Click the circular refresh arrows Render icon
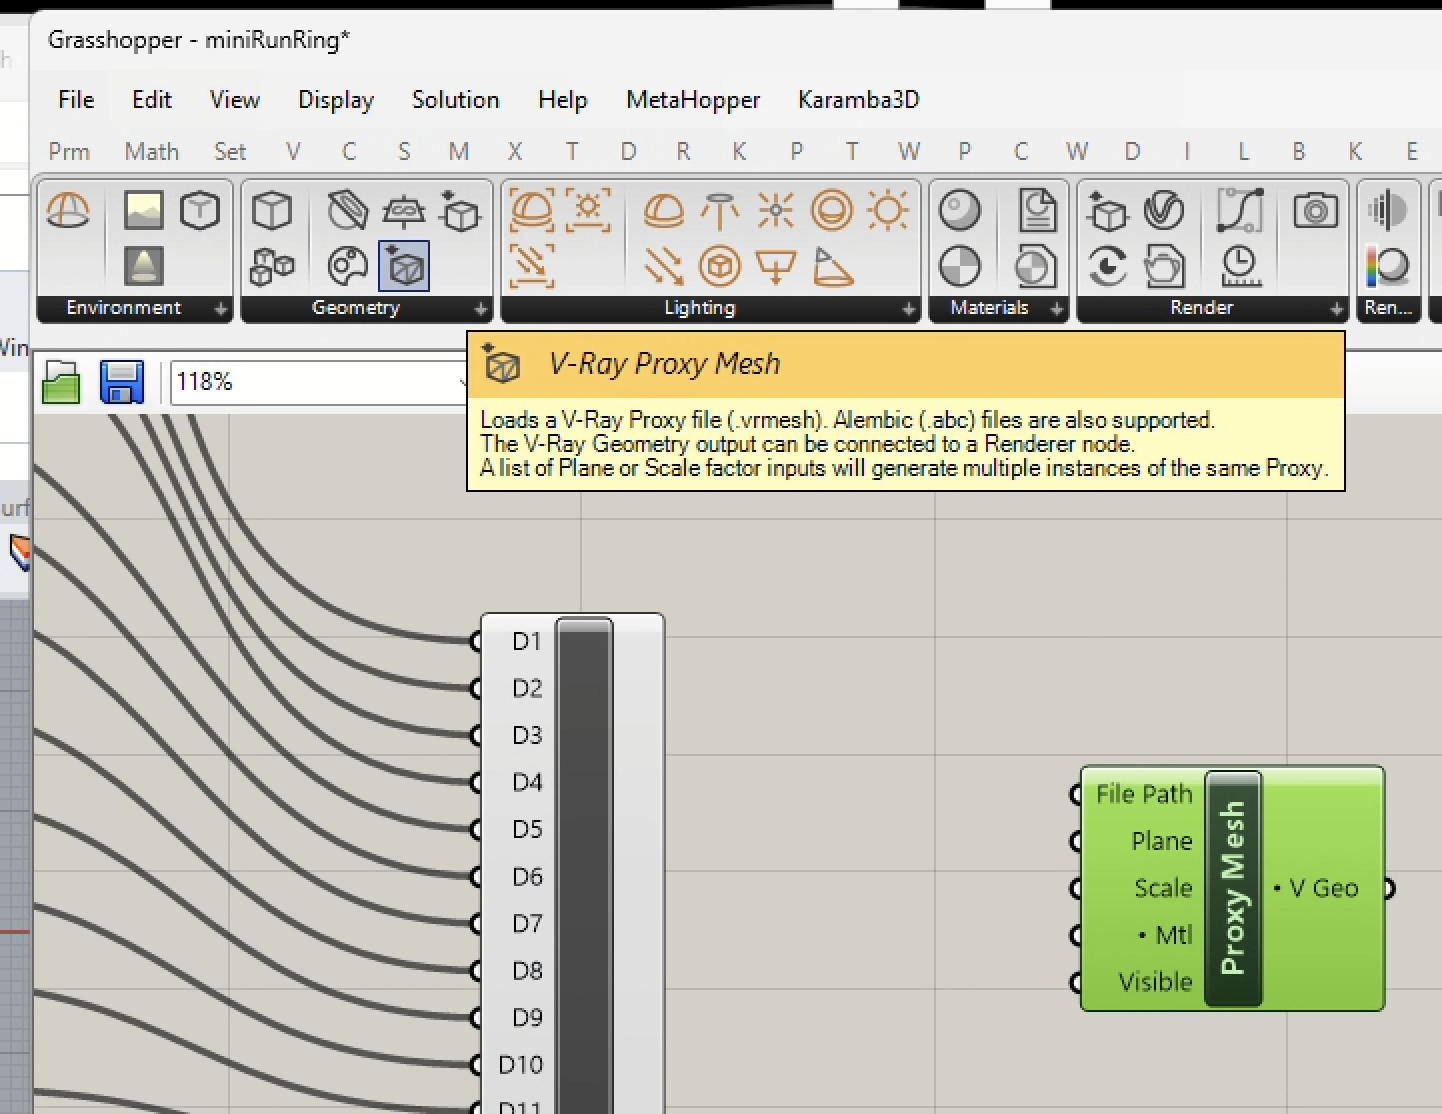 tap(1108, 266)
